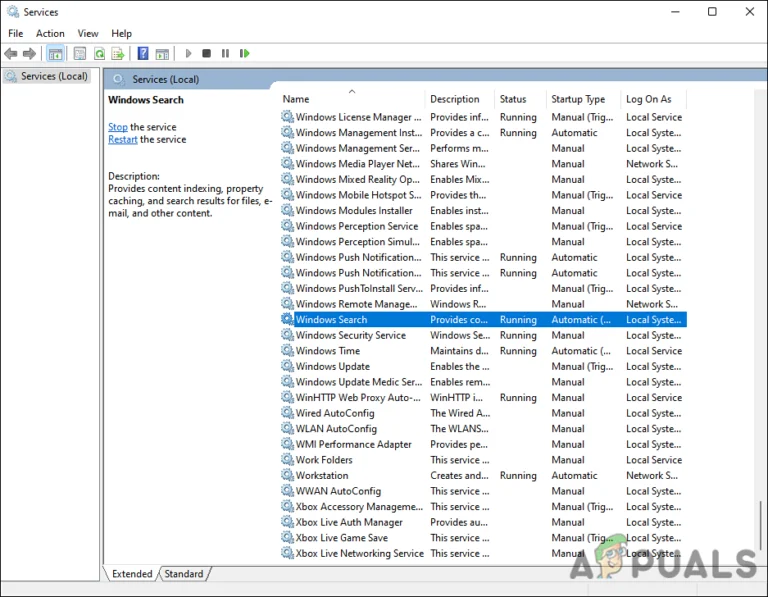Click gear icon beside Windows Update
768x597 pixels.
287,366
